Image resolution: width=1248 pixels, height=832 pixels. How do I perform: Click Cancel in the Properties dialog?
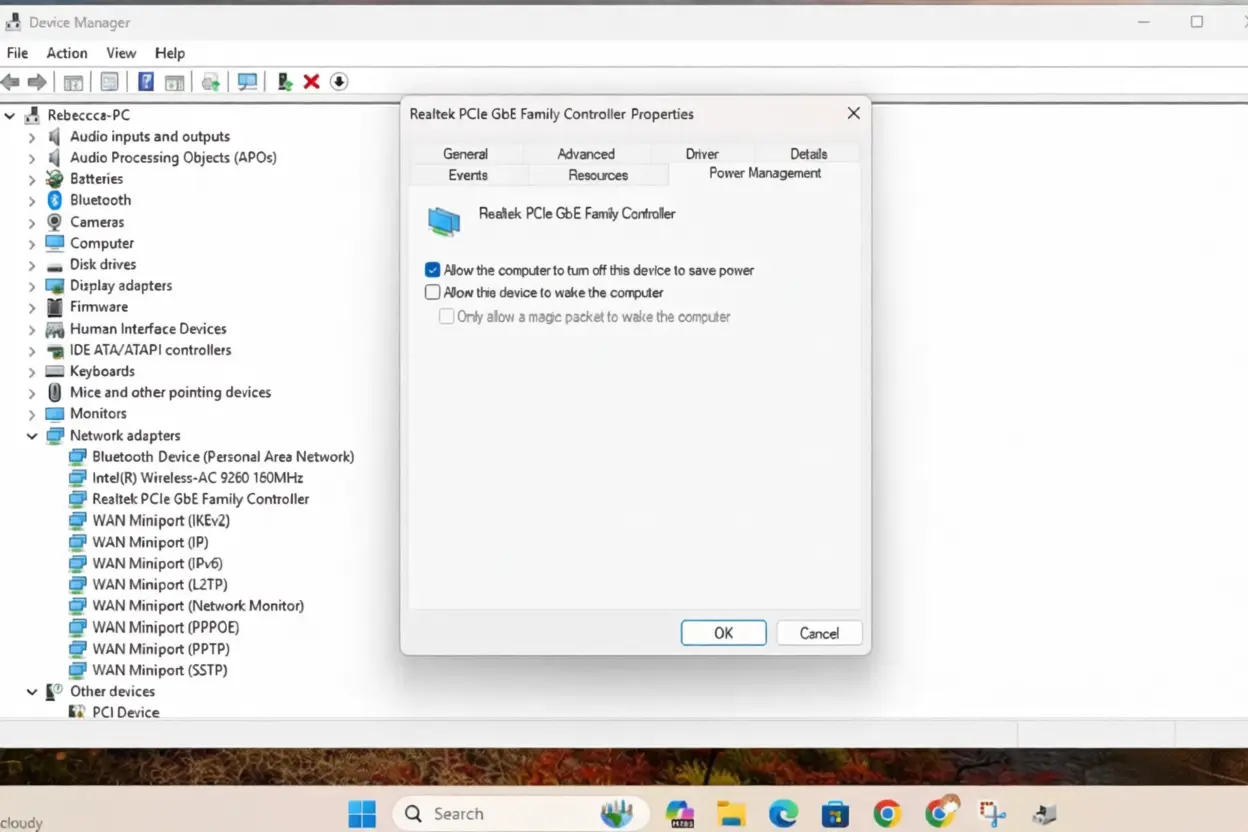[819, 633]
